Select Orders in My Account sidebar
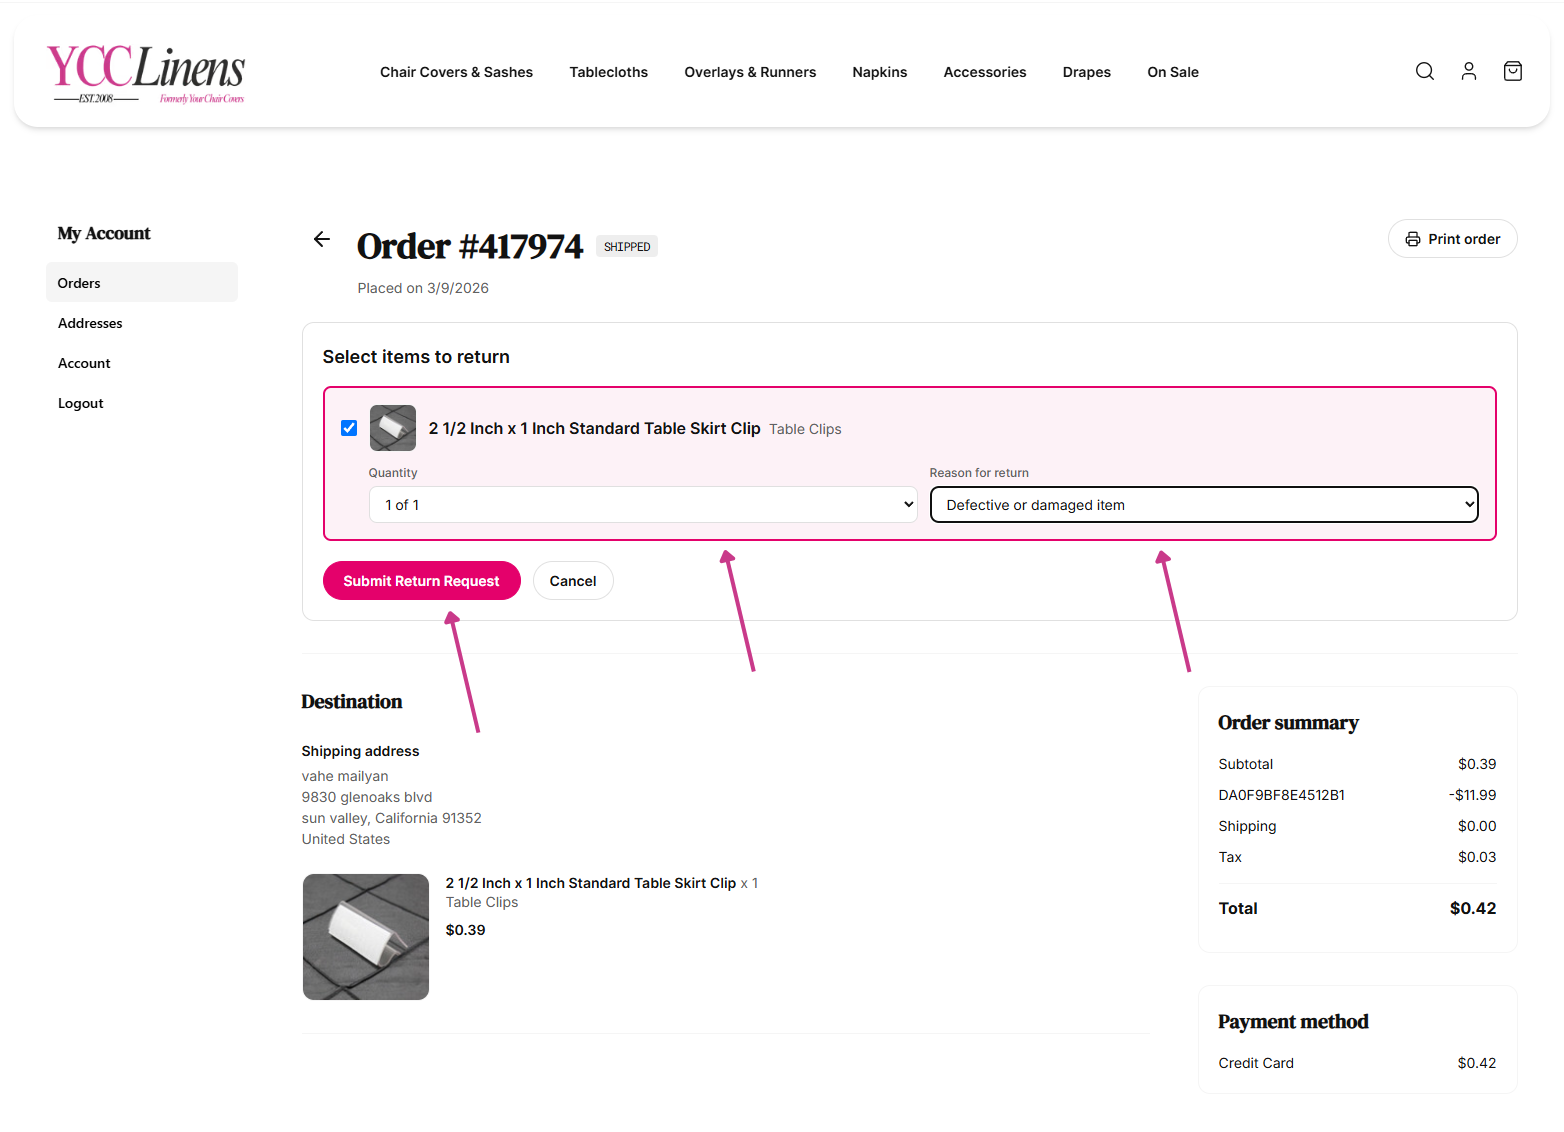This screenshot has width=1564, height=1132. click(142, 283)
